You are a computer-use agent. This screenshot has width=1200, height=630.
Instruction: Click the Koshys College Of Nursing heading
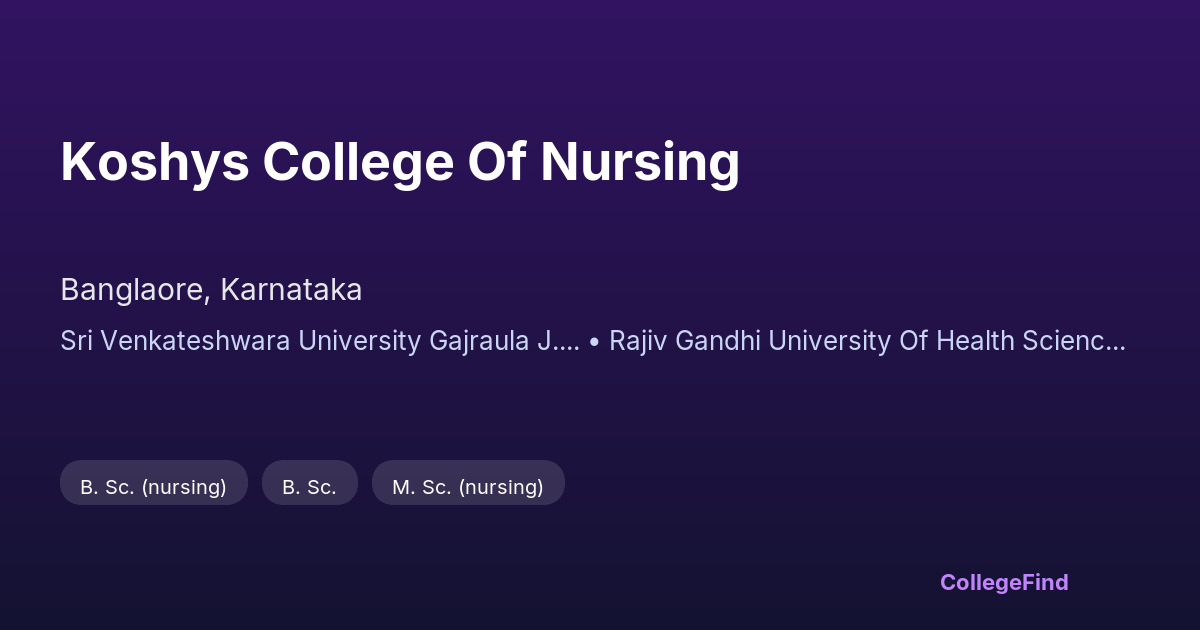point(400,162)
